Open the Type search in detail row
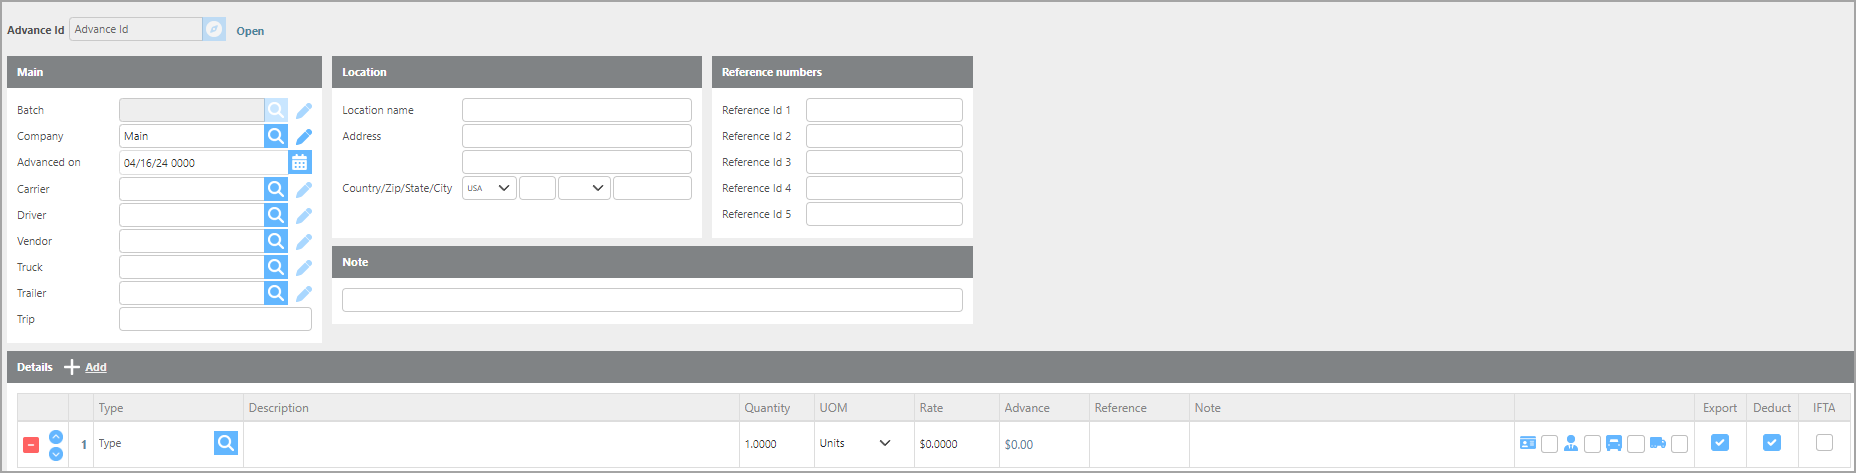This screenshot has width=1856, height=473. 226,443
